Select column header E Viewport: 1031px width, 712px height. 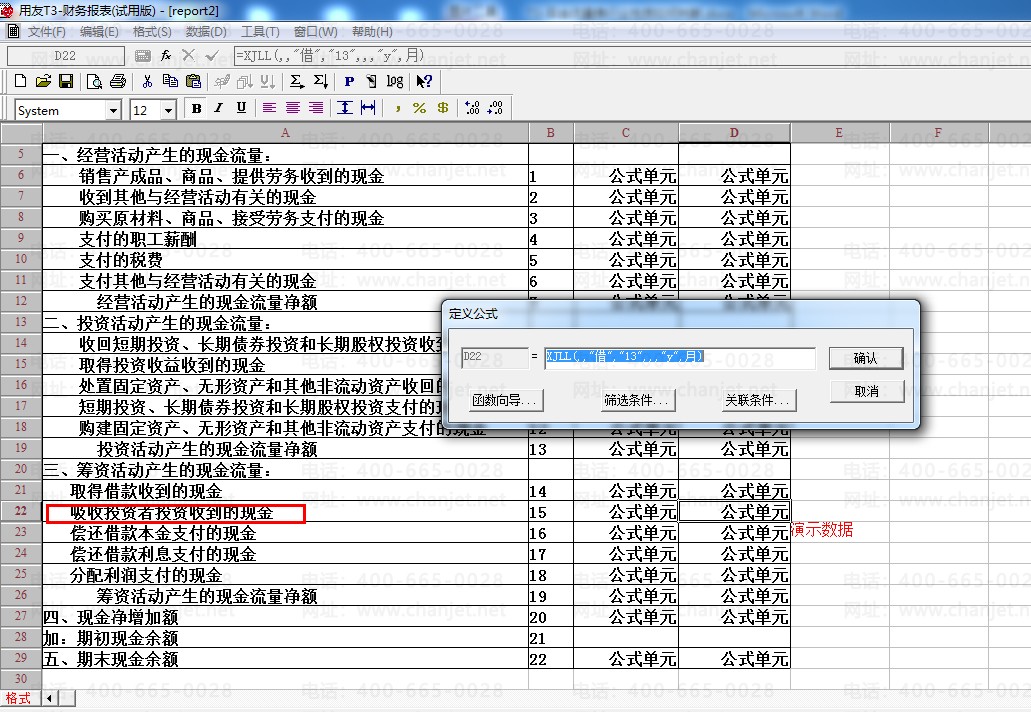pos(840,133)
